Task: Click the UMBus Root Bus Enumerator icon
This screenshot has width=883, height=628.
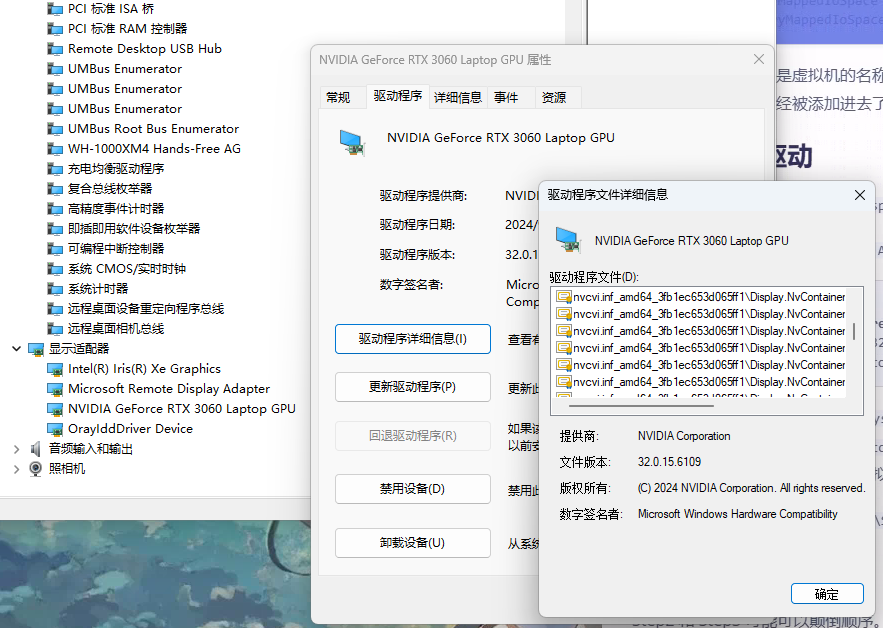Action: (55, 130)
